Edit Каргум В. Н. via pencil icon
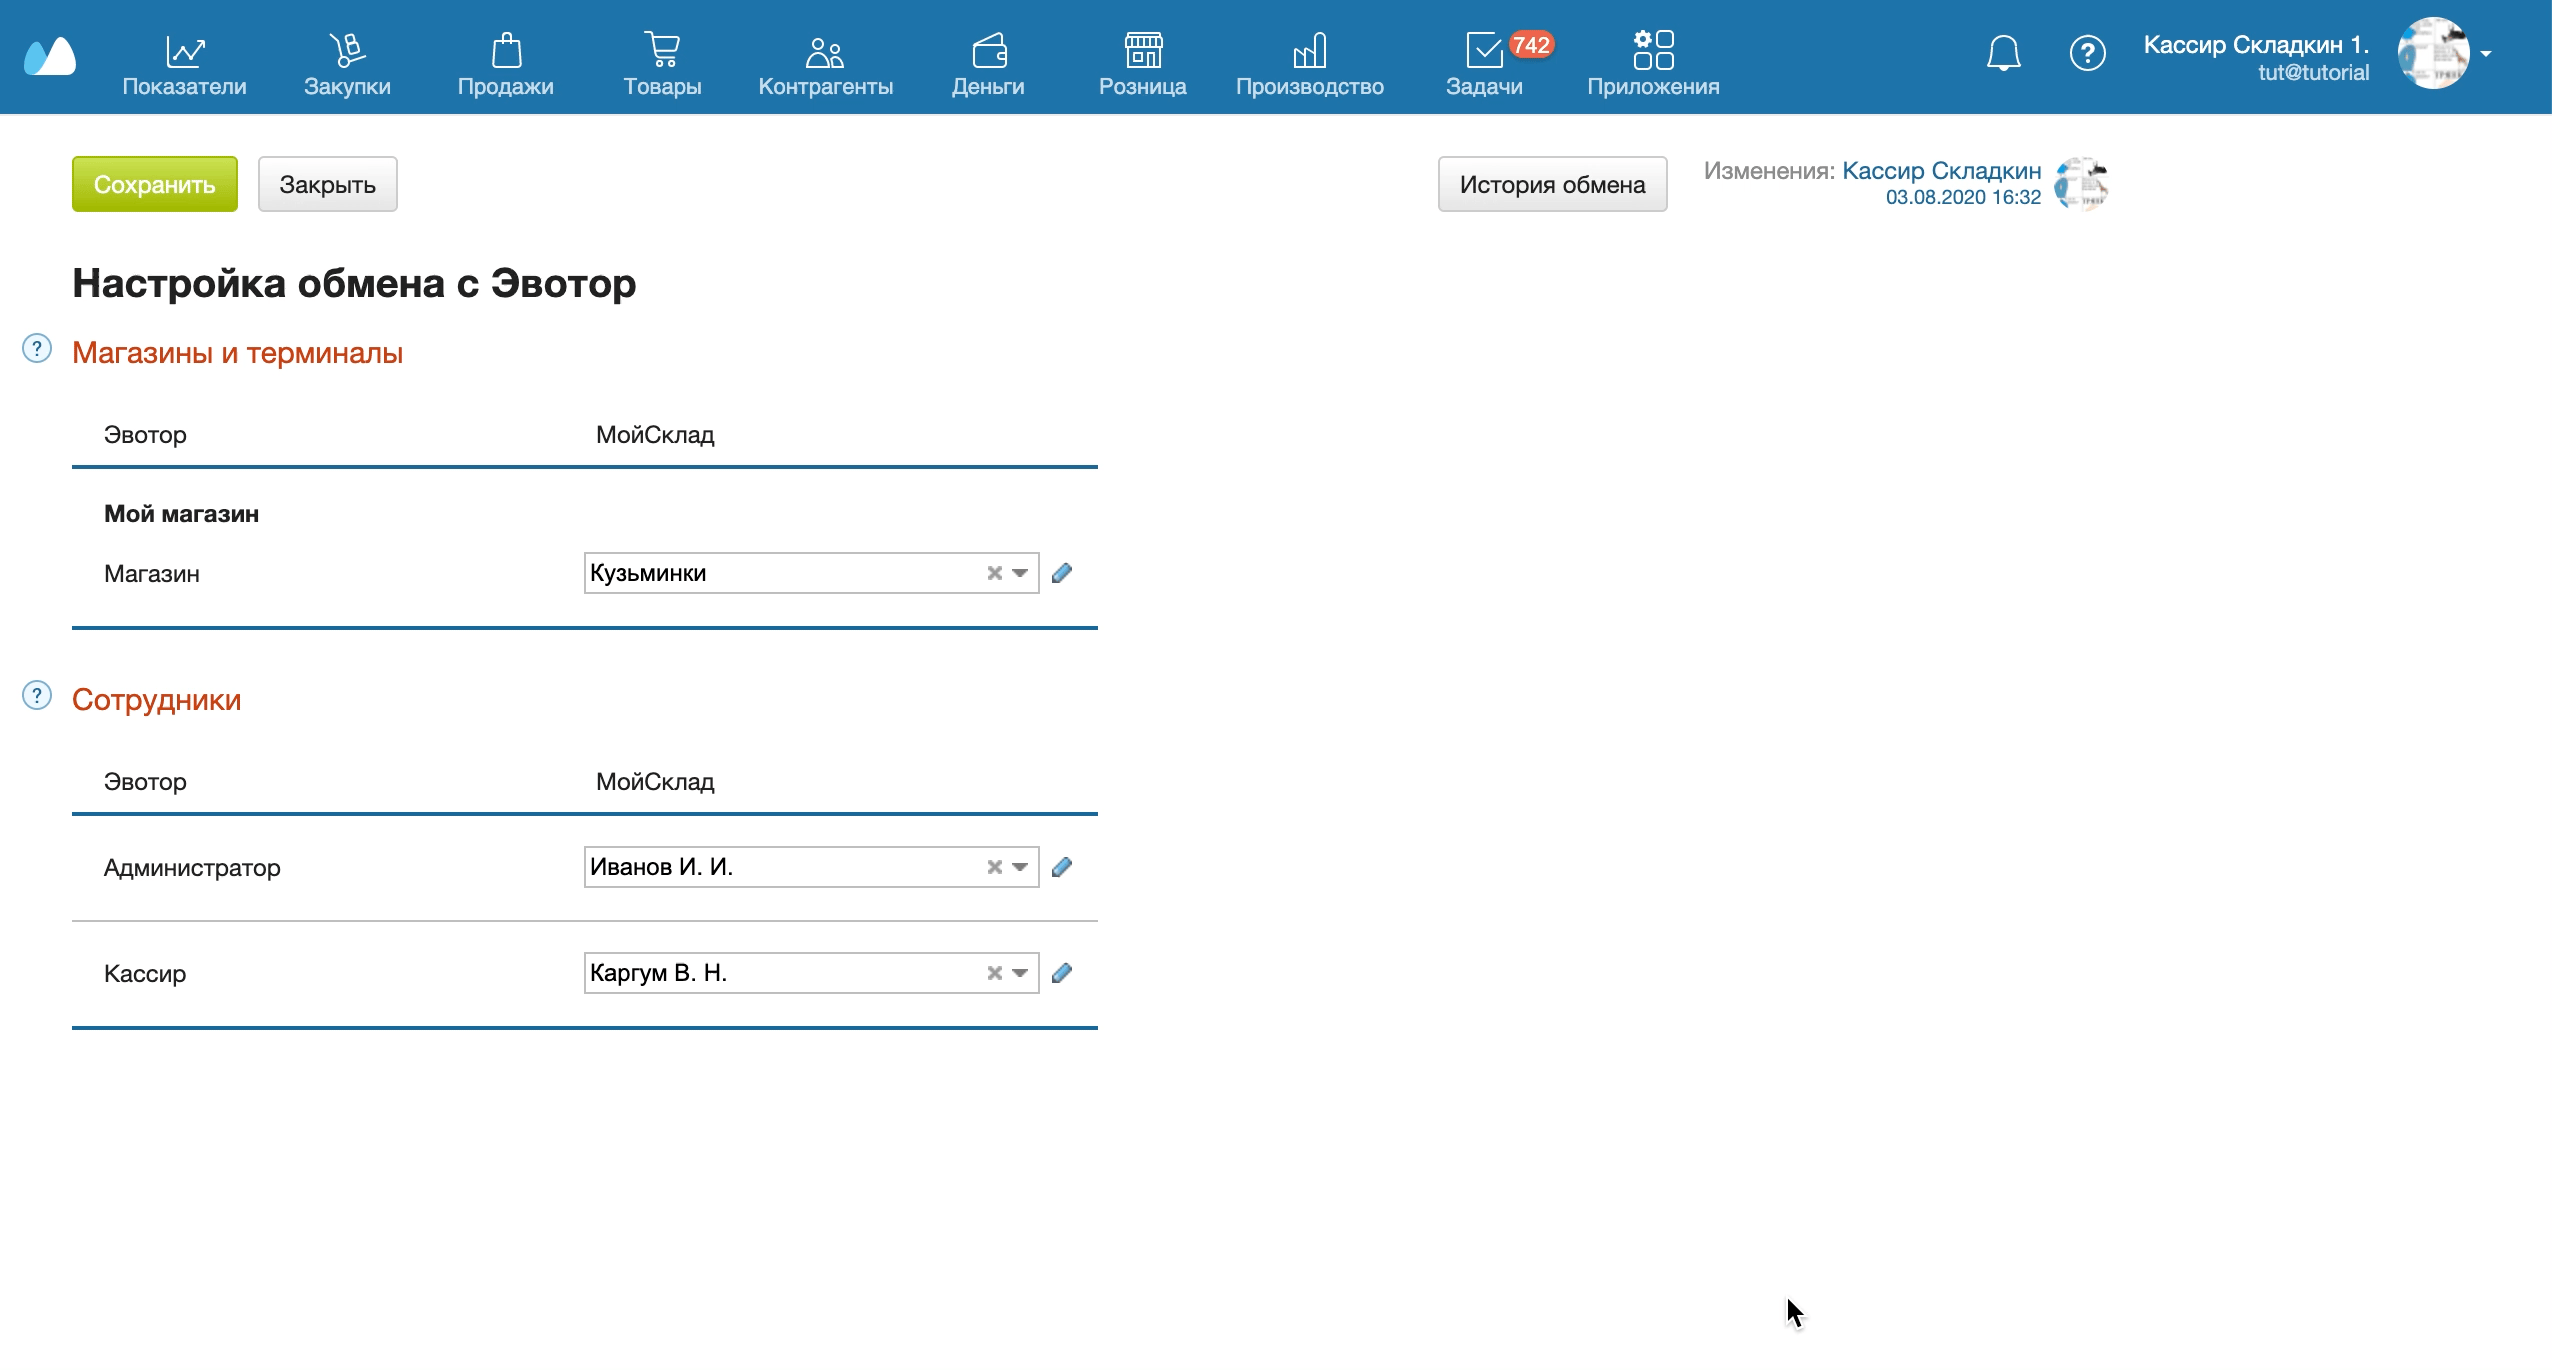Screen dimensions: 2552x1370 coord(1062,973)
